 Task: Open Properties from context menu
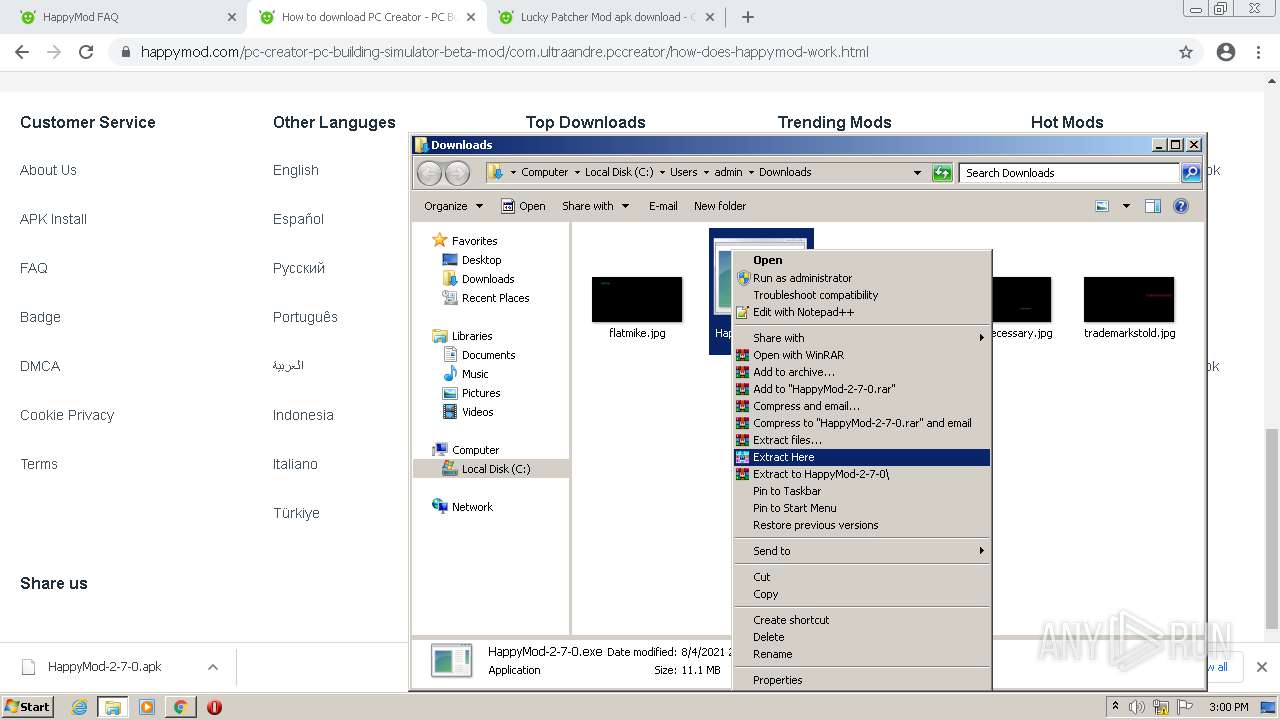click(862, 680)
